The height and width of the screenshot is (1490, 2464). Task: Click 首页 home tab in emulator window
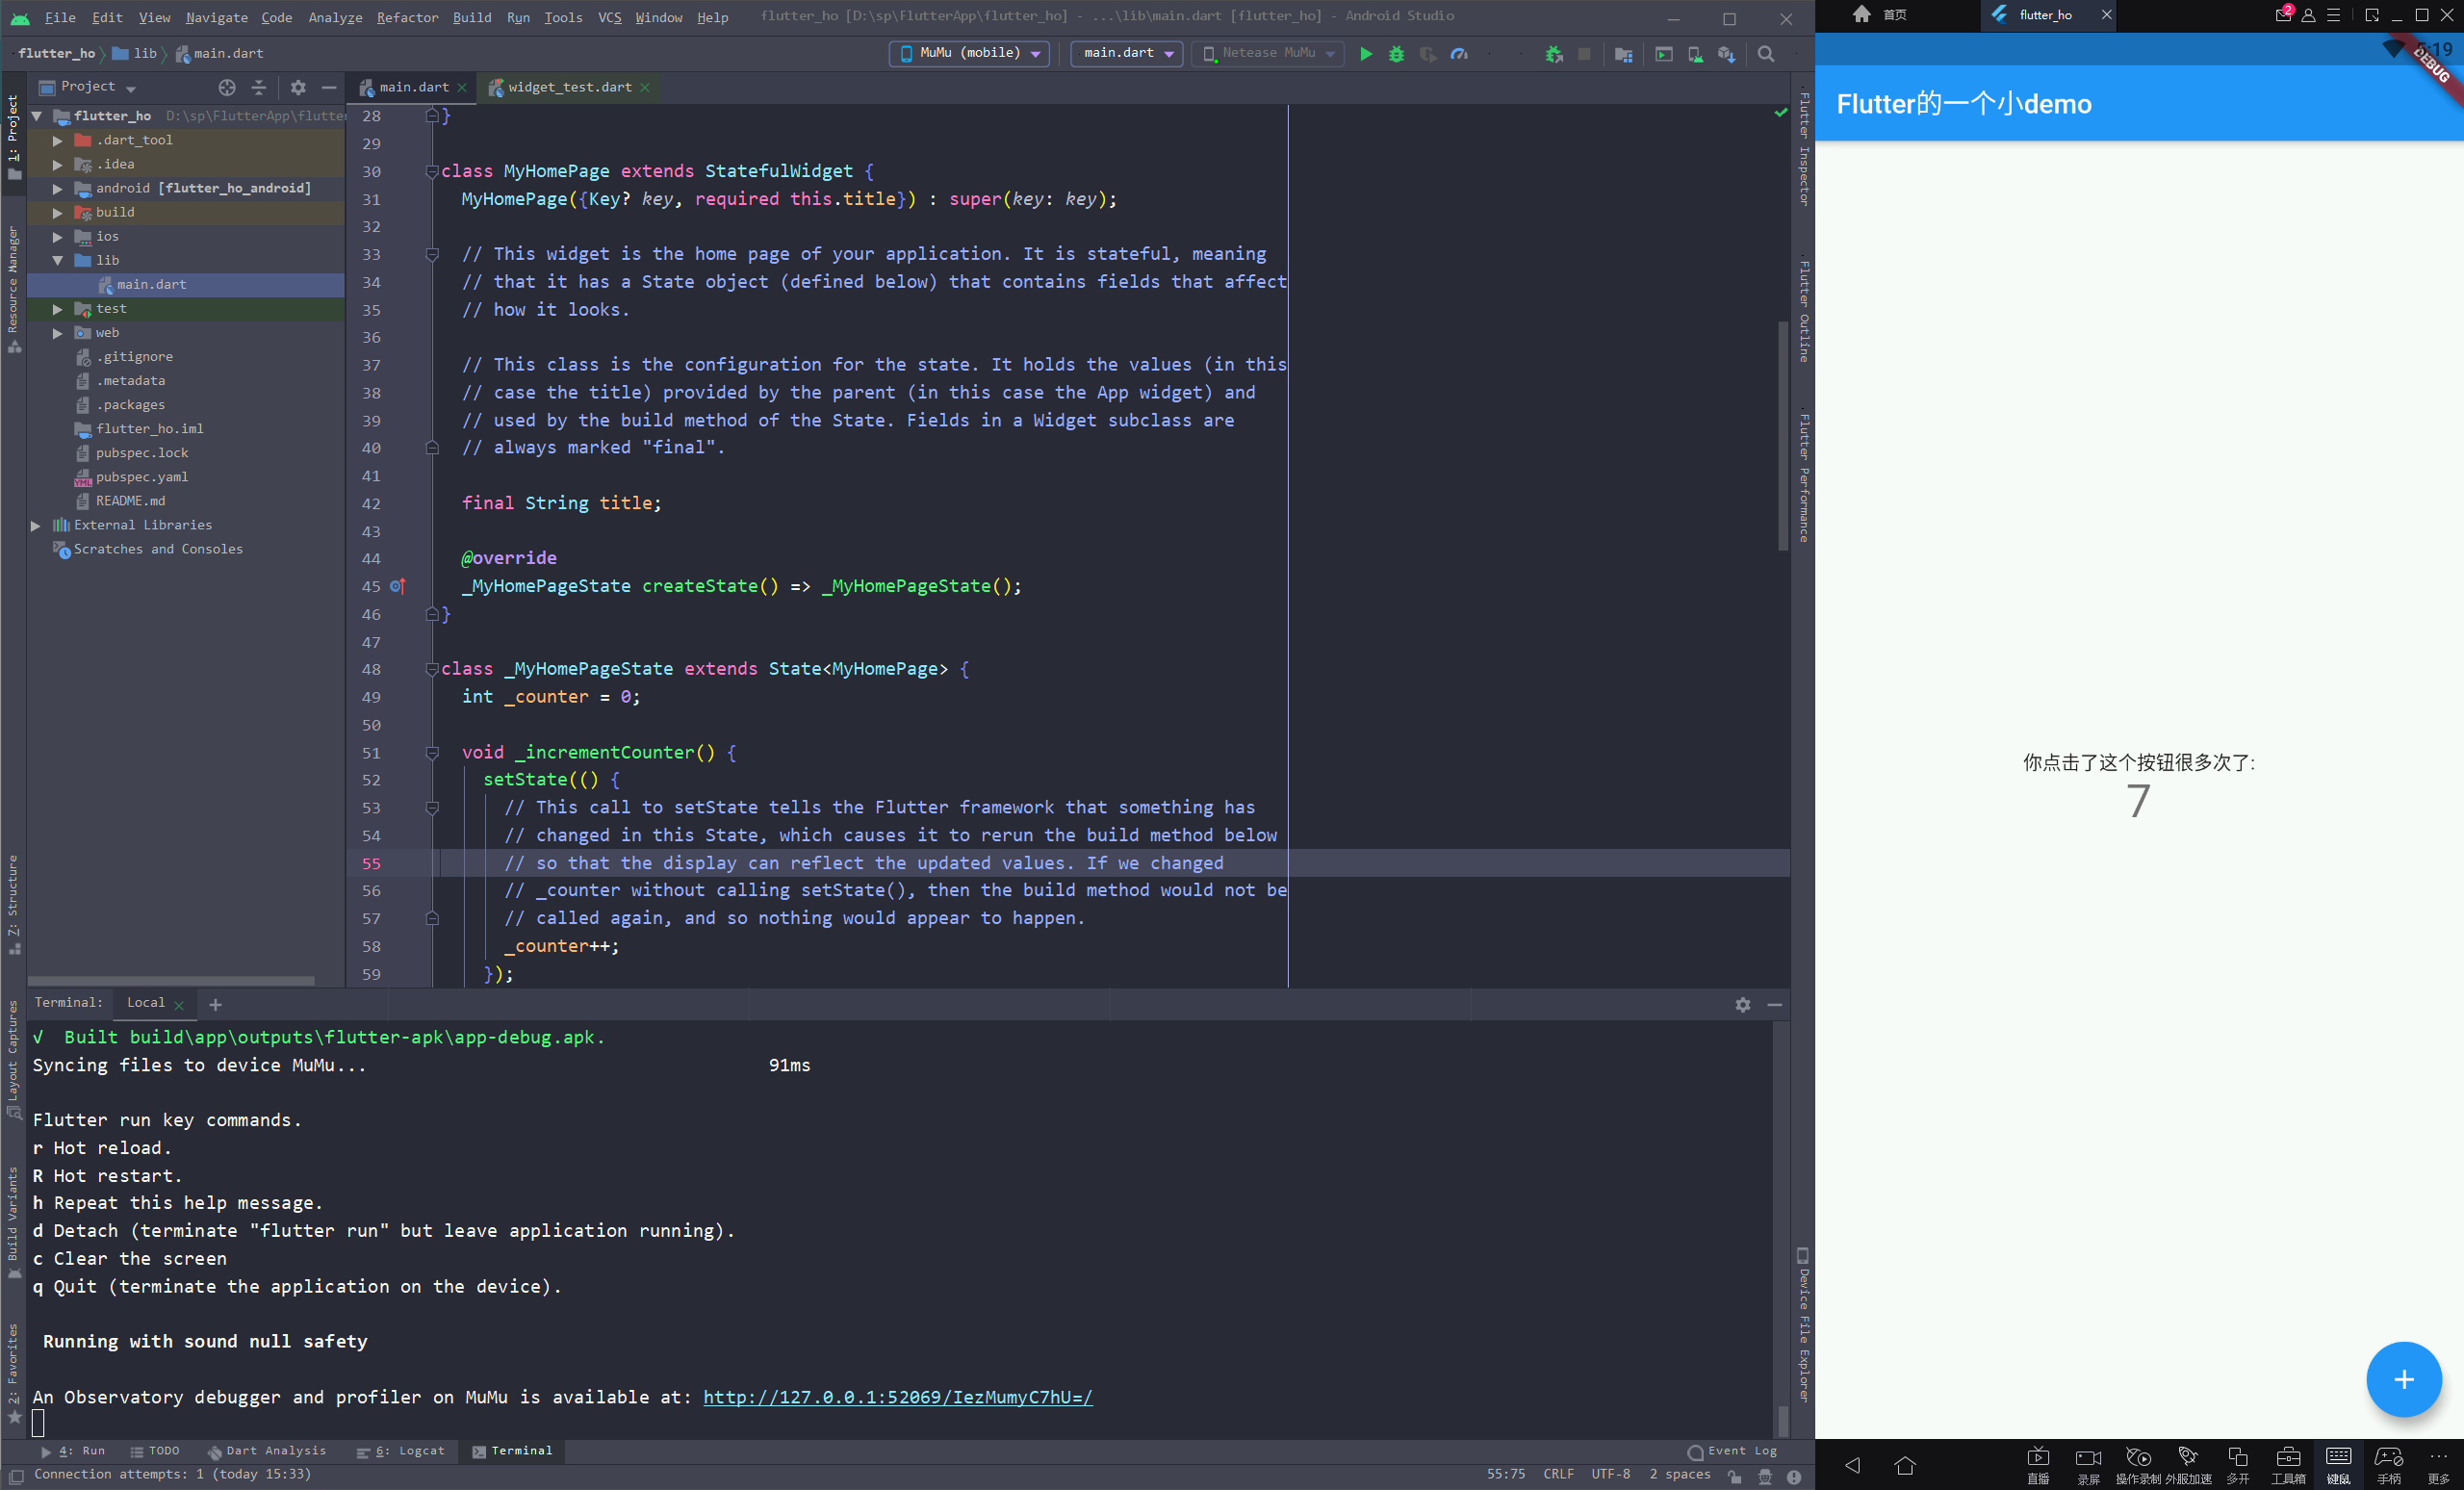(x=1880, y=15)
